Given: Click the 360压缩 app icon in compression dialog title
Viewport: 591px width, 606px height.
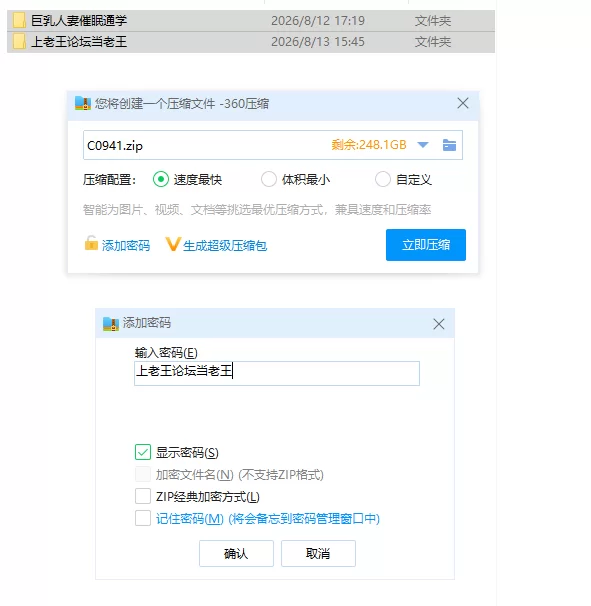Looking at the screenshot, I should [83, 104].
